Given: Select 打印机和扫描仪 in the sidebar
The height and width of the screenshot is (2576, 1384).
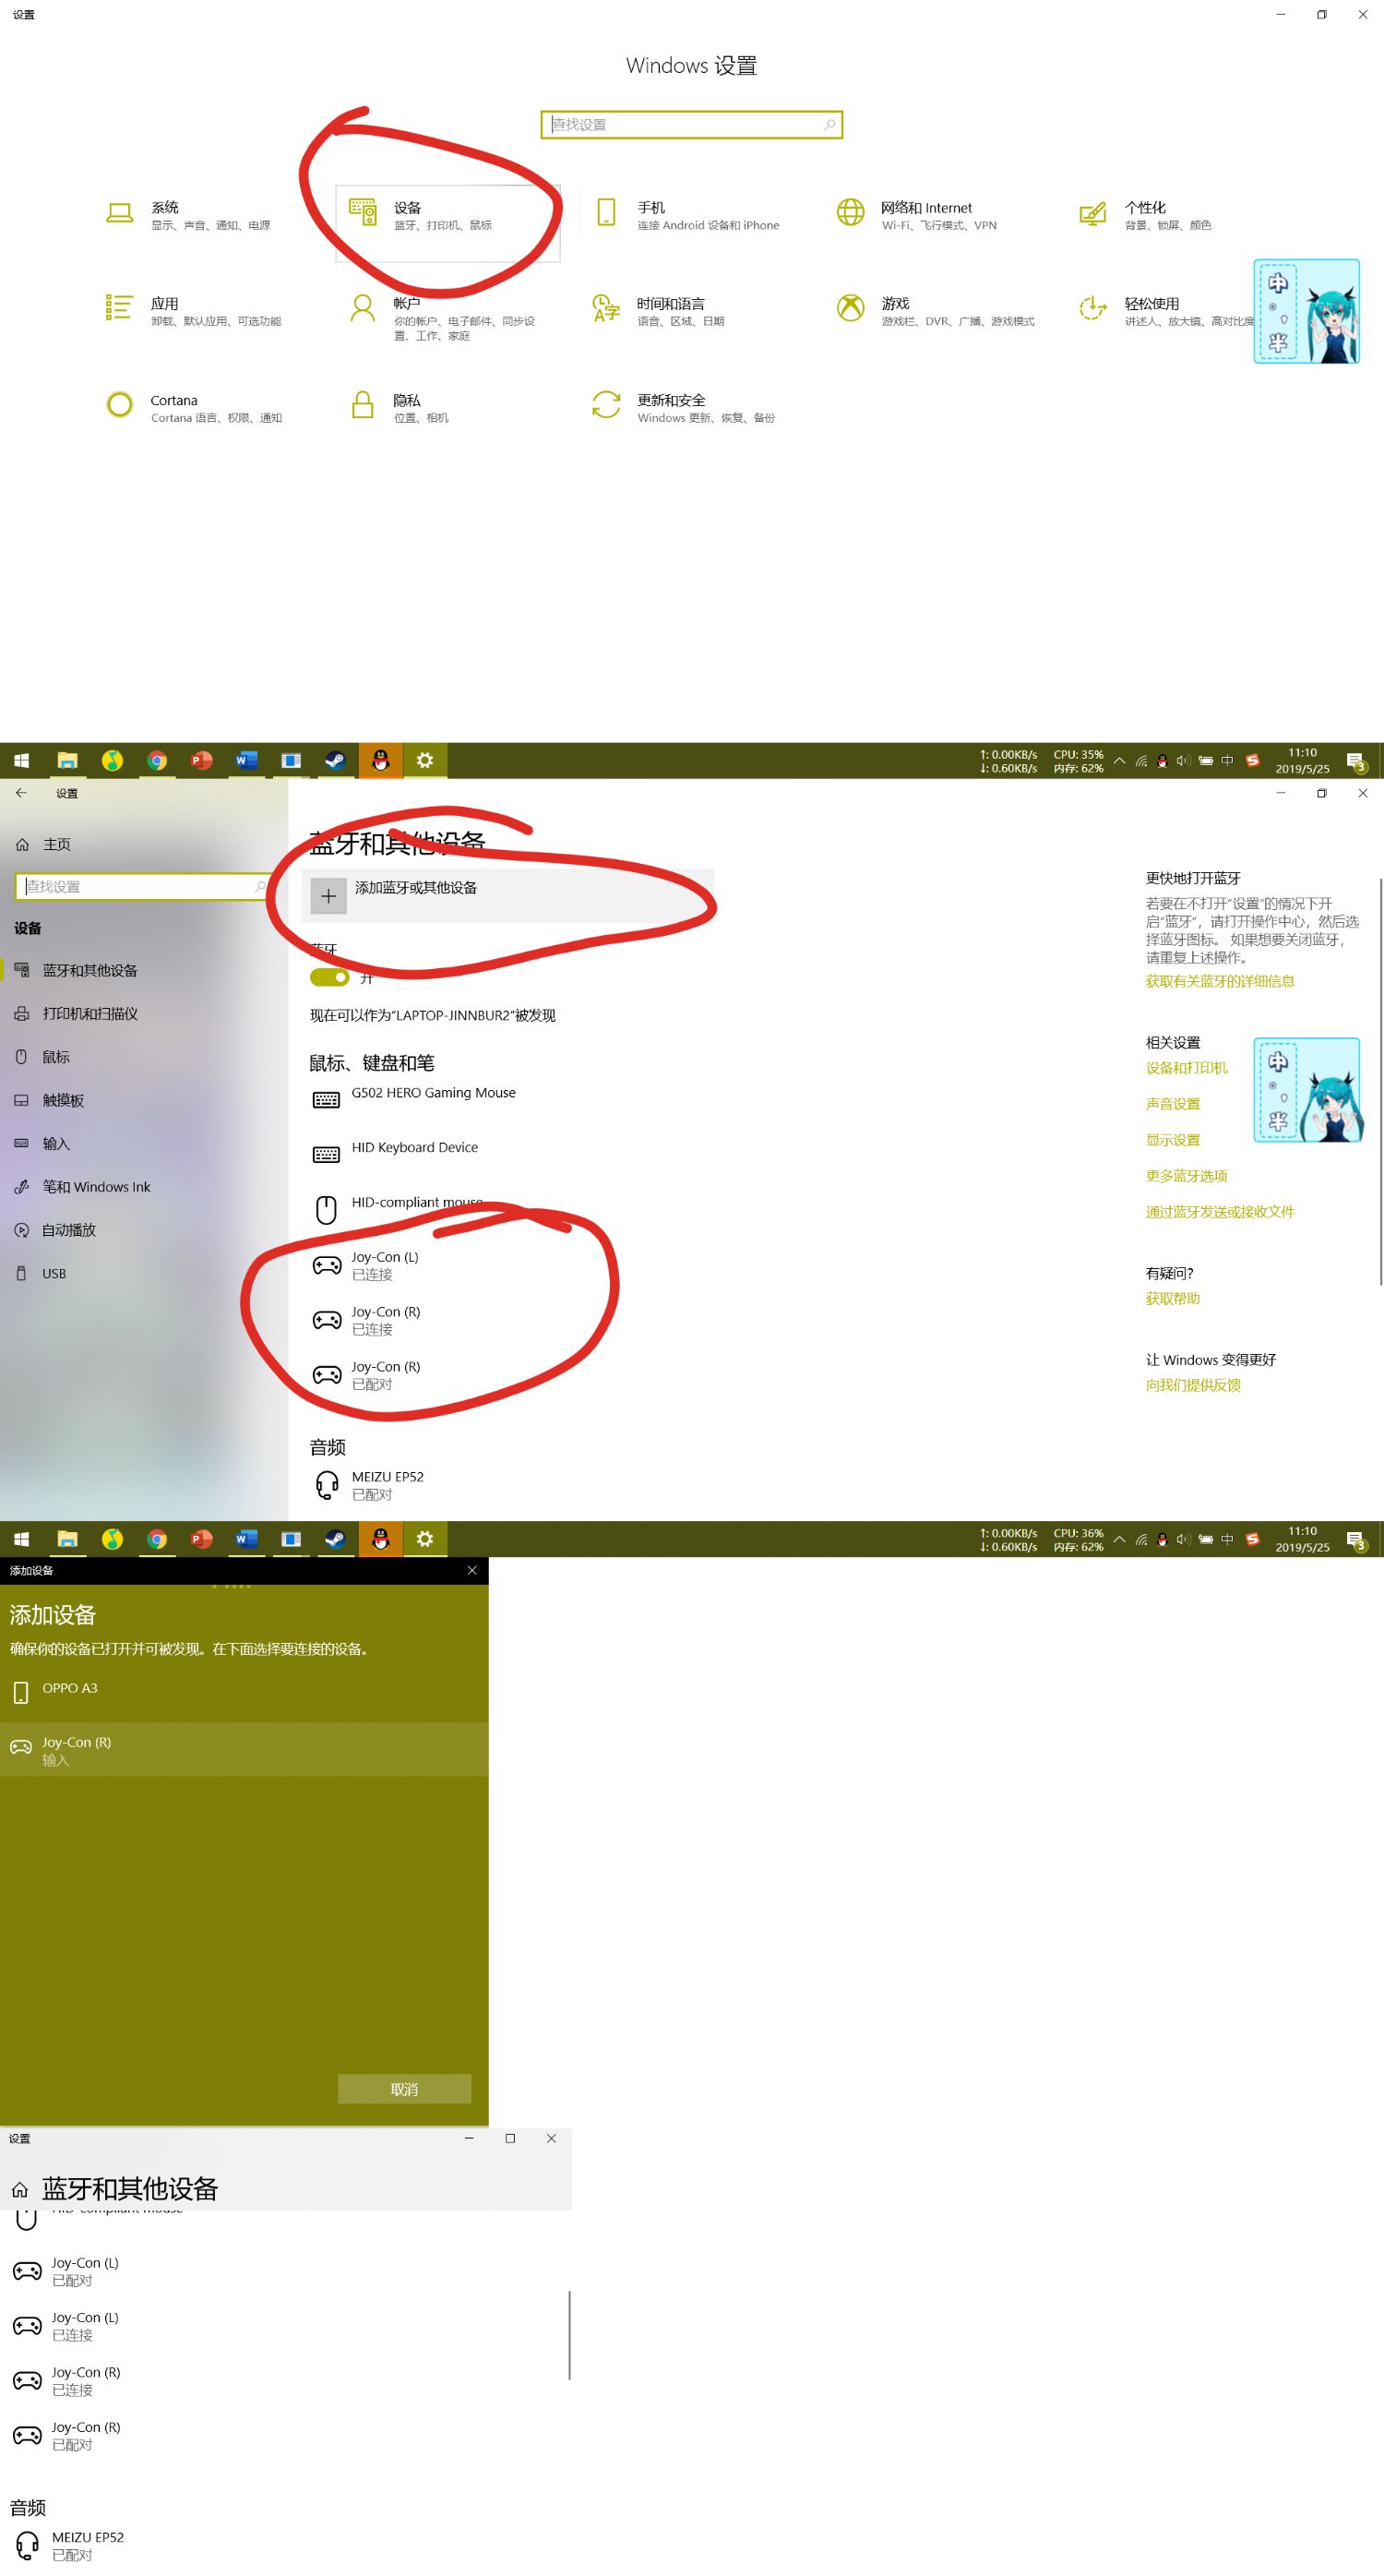Looking at the screenshot, I should pos(143,1014).
